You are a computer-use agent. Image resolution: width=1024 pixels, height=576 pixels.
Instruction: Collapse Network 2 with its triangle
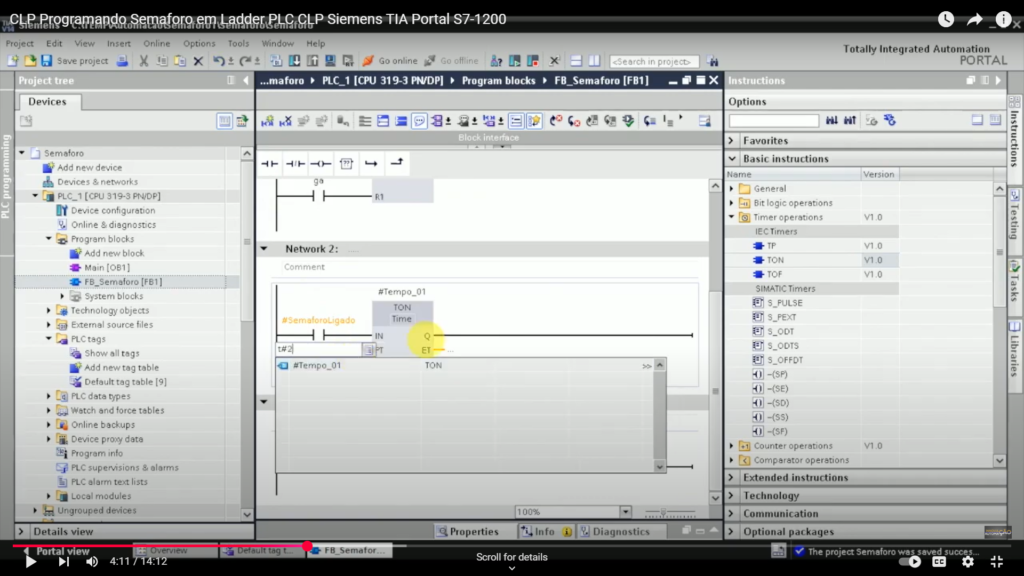click(x=264, y=249)
